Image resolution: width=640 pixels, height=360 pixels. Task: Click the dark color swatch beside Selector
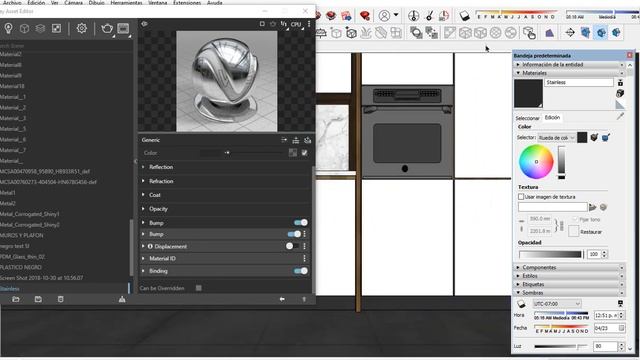[582, 138]
